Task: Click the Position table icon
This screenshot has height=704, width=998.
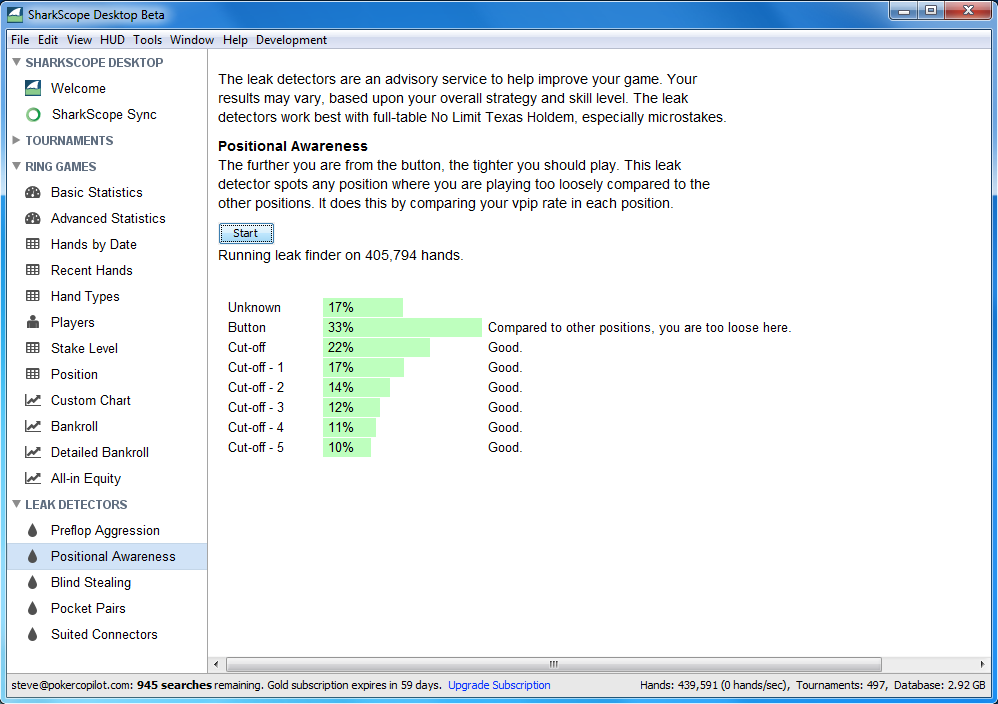Action: tap(32, 374)
